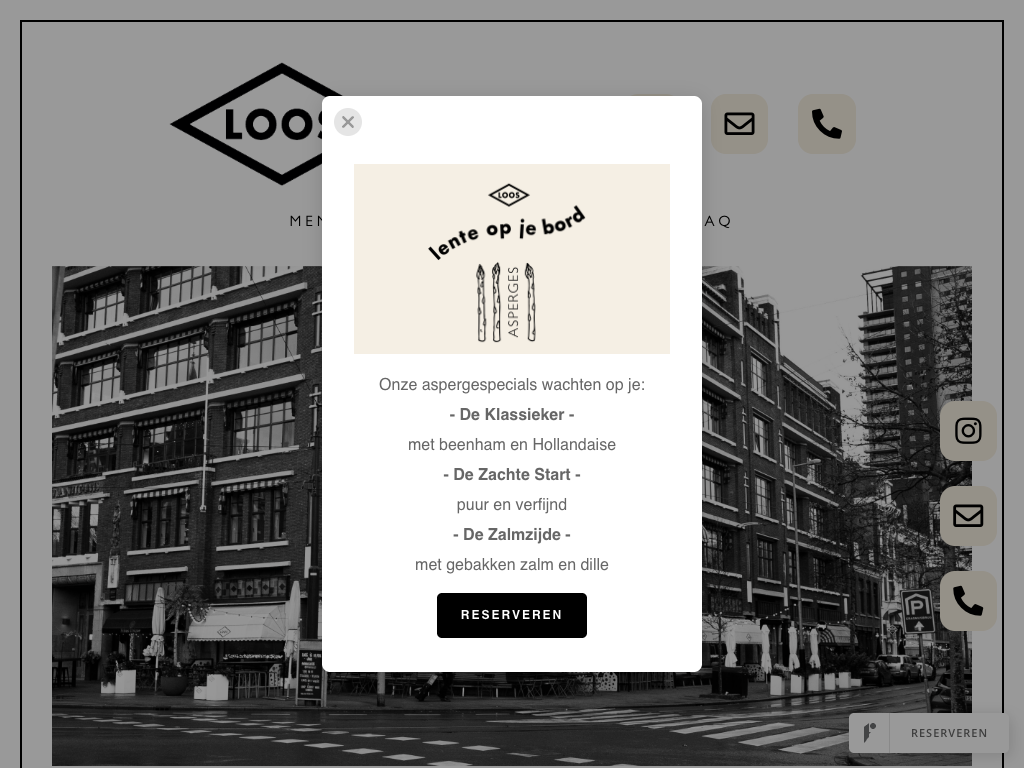Click the ASPERGES asparagus illustration
The width and height of the screenshot is (1024, 768).
click(506, 302)
